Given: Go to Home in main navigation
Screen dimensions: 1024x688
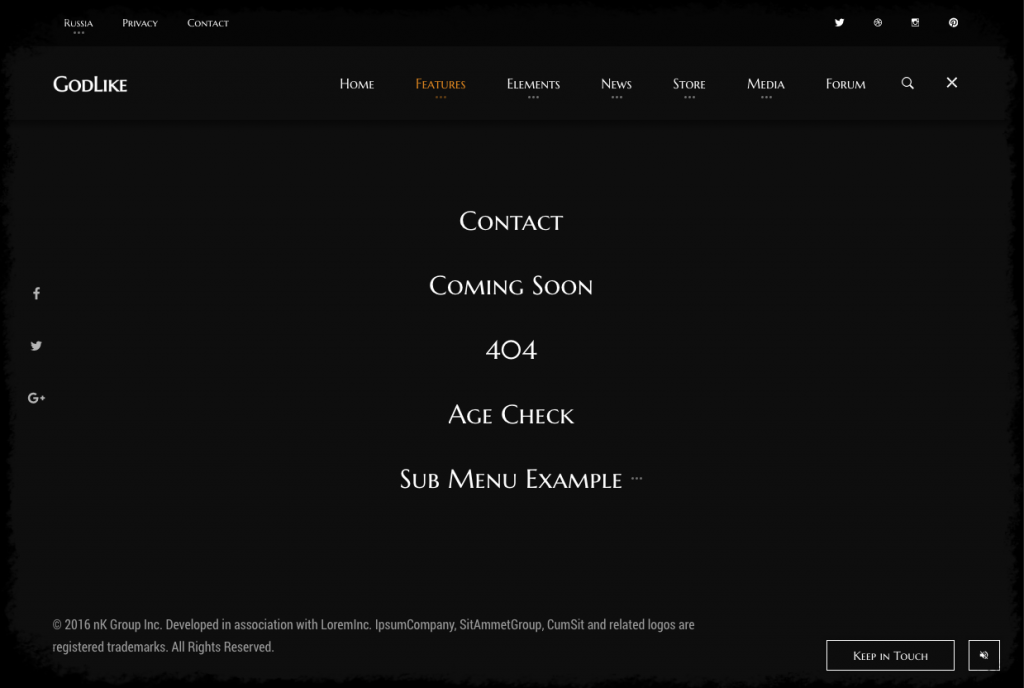Looking at the screenshot, I should click(x=357, y=84).
